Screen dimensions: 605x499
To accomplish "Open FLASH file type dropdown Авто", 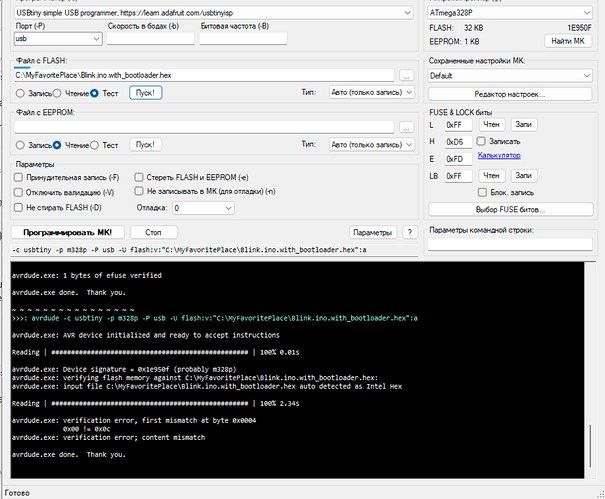I will [372, 93].
